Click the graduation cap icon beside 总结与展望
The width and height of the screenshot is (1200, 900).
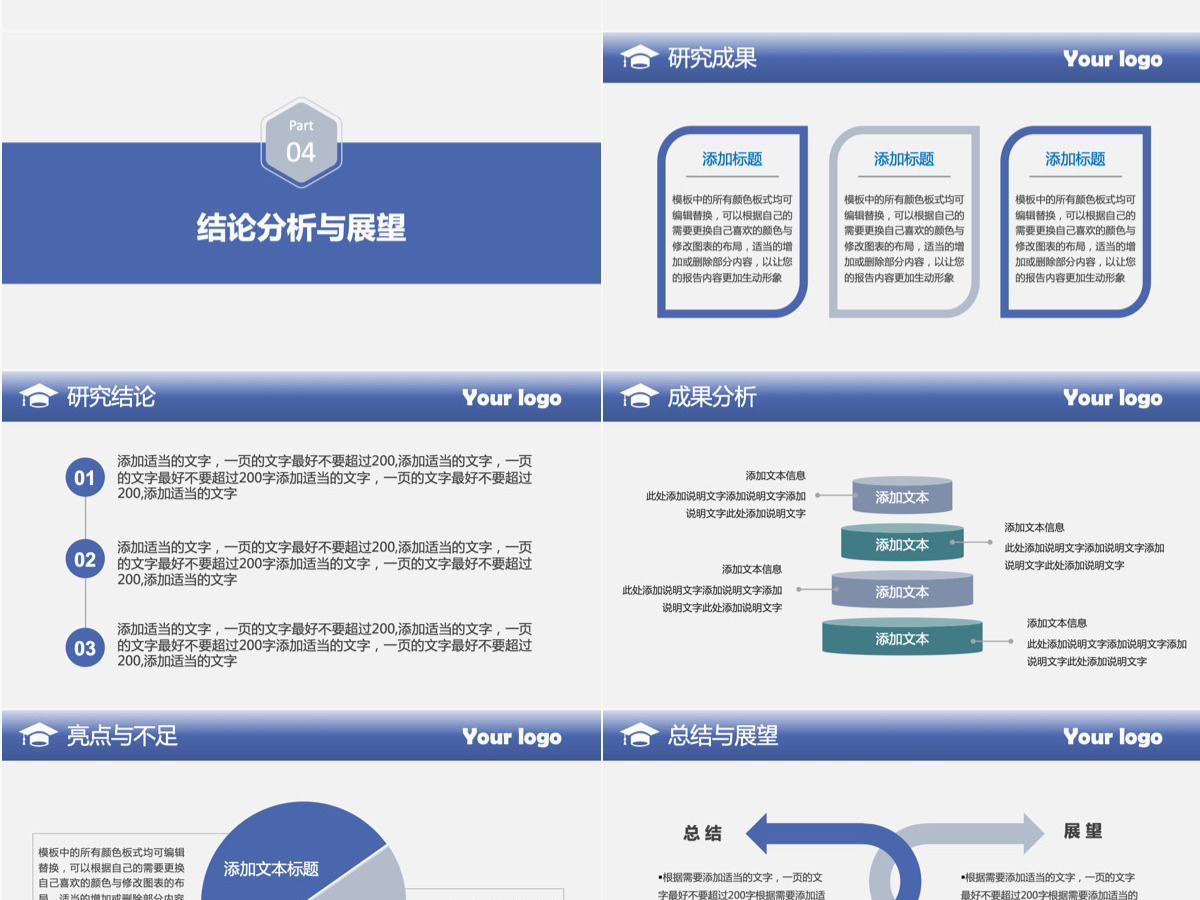click(x=639, y=735)
